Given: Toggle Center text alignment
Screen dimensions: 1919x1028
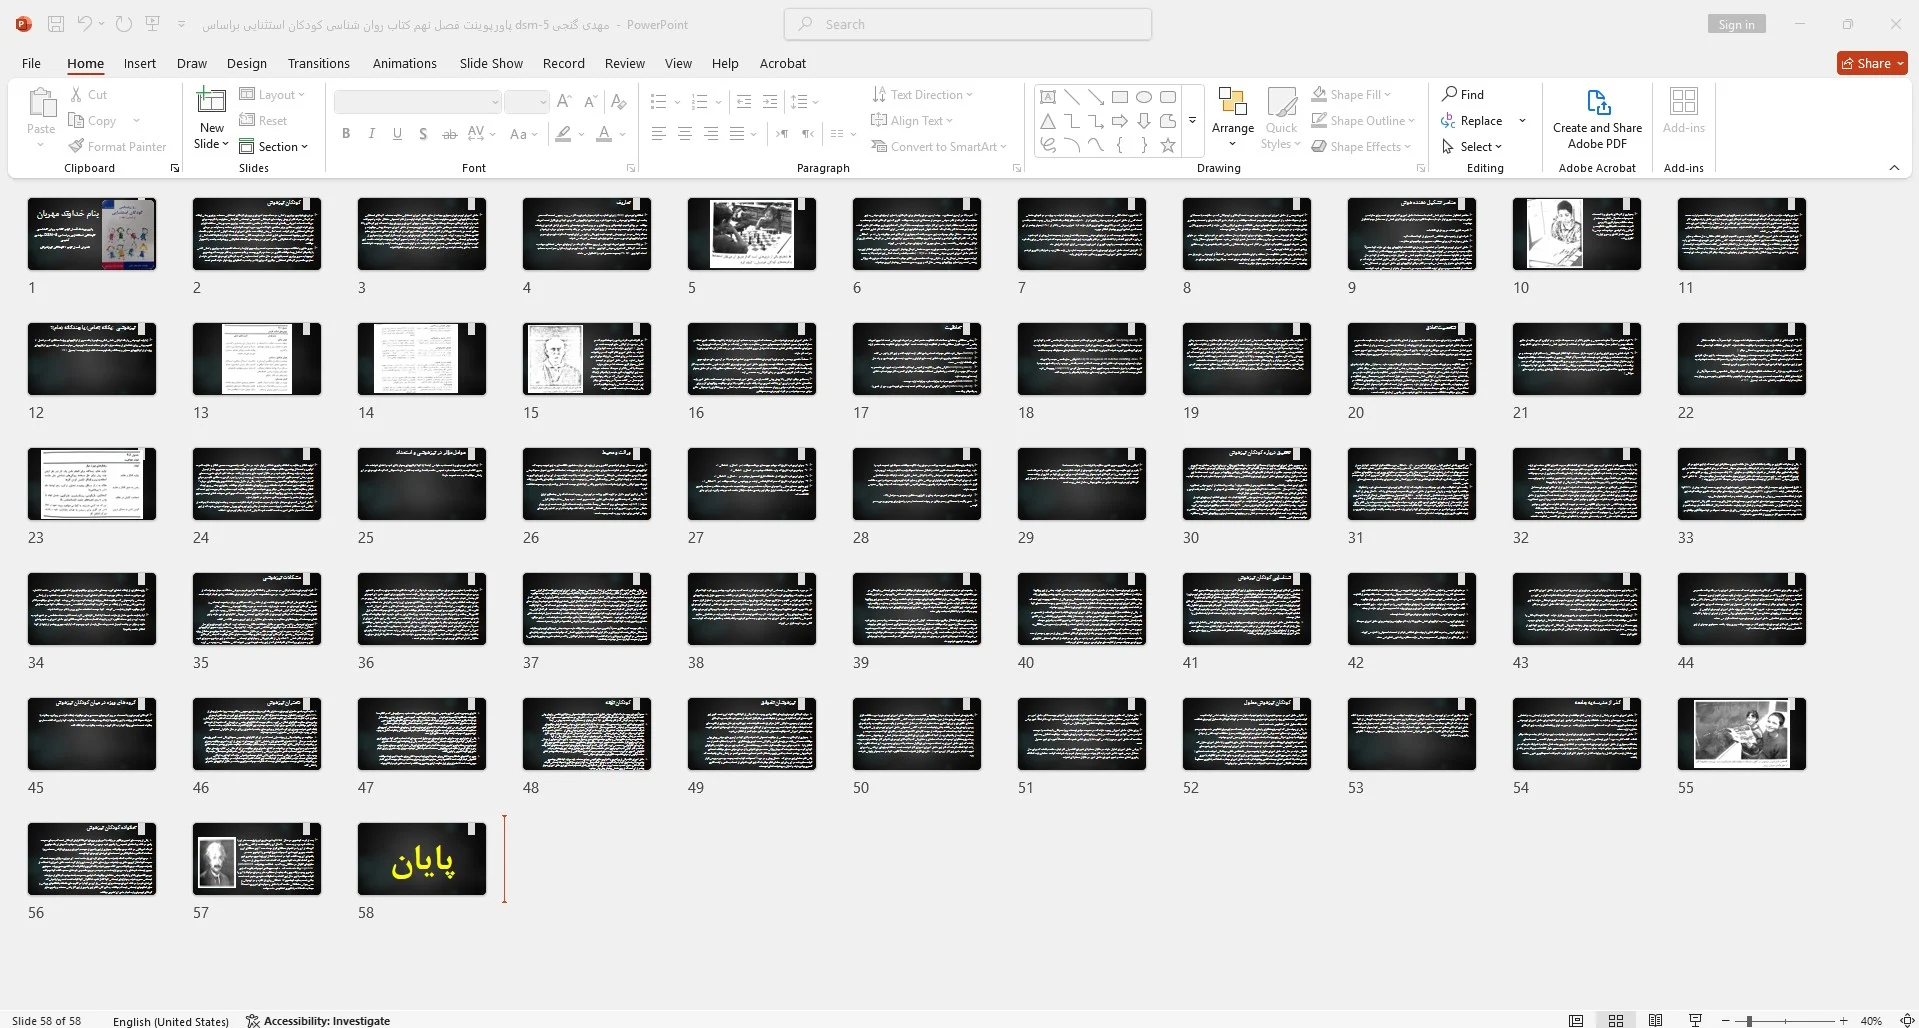Looking at the screenshot, I should (x=684, y=134).
